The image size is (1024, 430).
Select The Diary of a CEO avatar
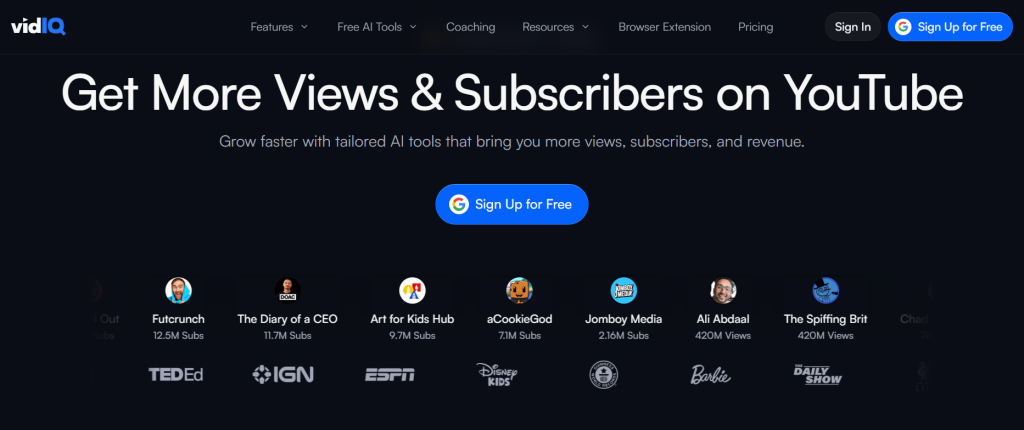tap(287, 291)
